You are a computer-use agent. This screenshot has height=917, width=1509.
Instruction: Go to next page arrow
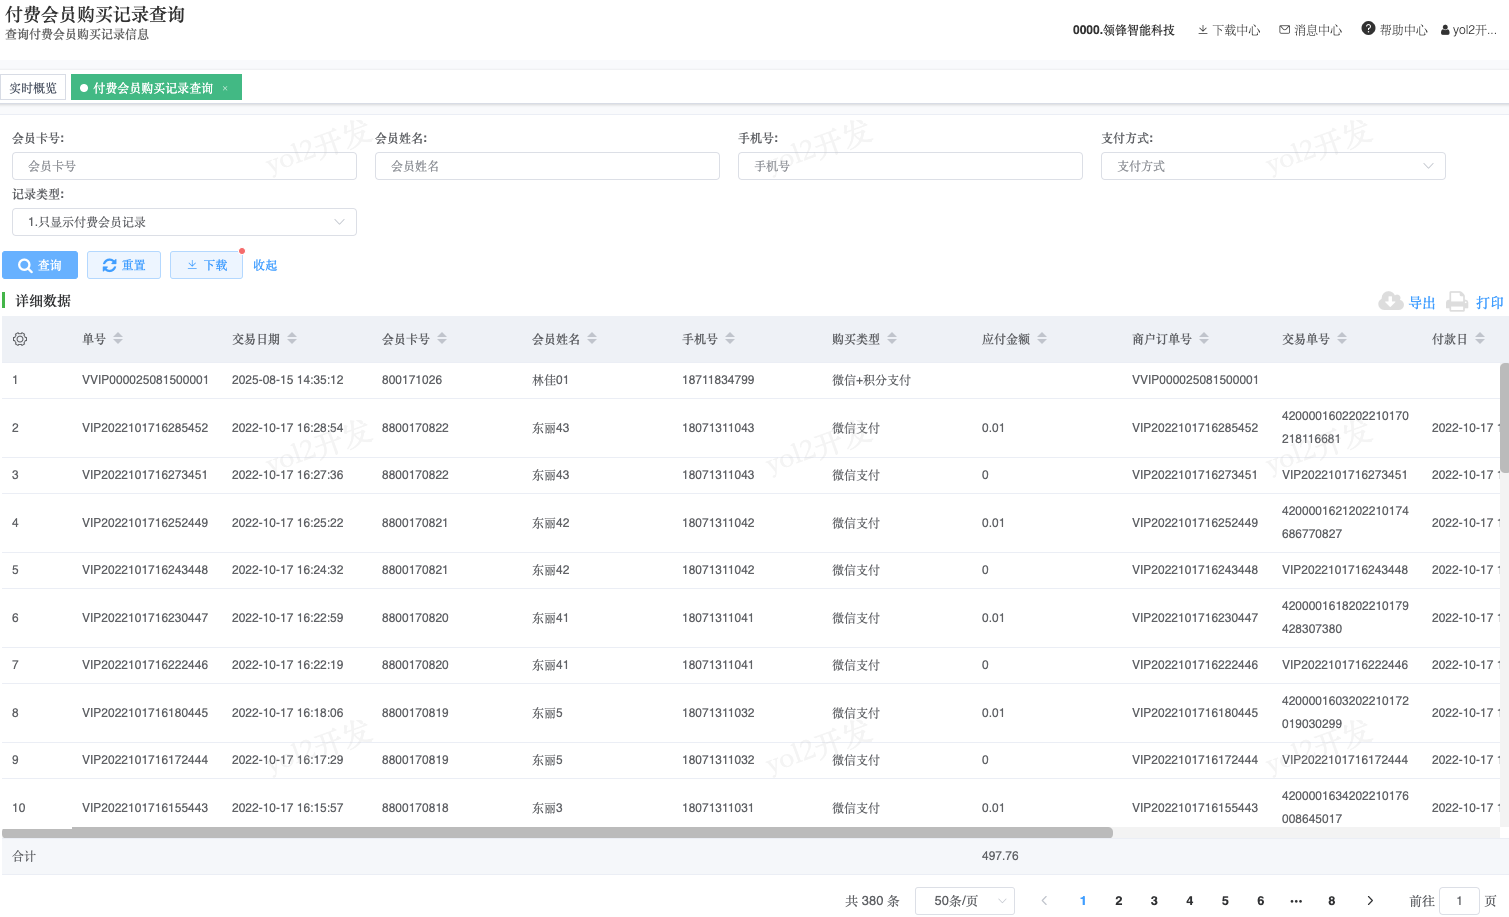[1370, 901]
